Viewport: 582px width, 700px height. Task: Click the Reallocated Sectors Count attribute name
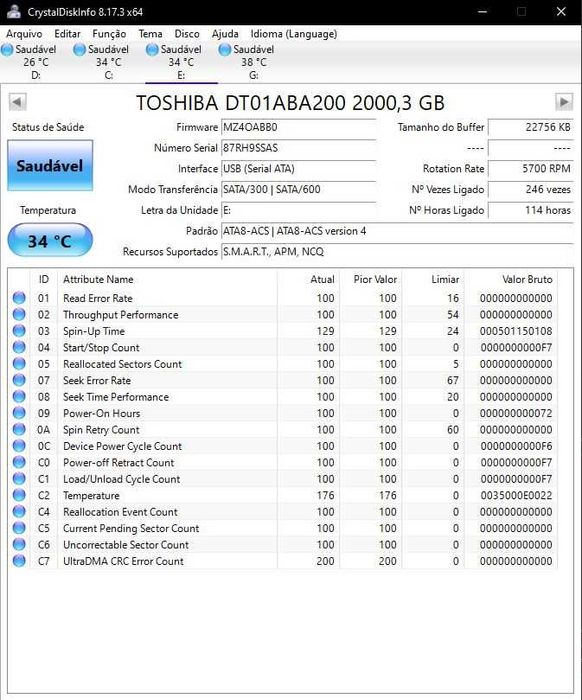click(x=122, y=364)
